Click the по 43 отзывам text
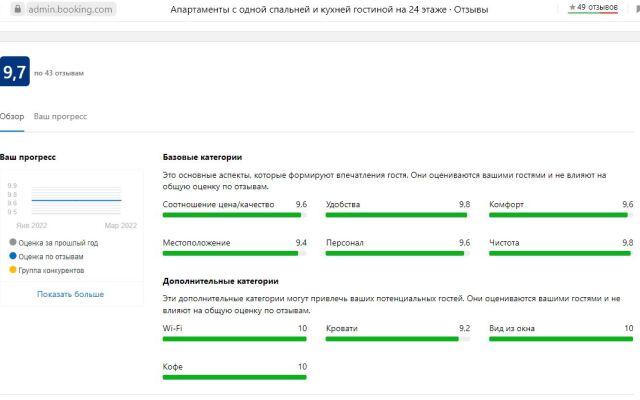Viewport: 640px width, 400px height. [x=59, y=73]
